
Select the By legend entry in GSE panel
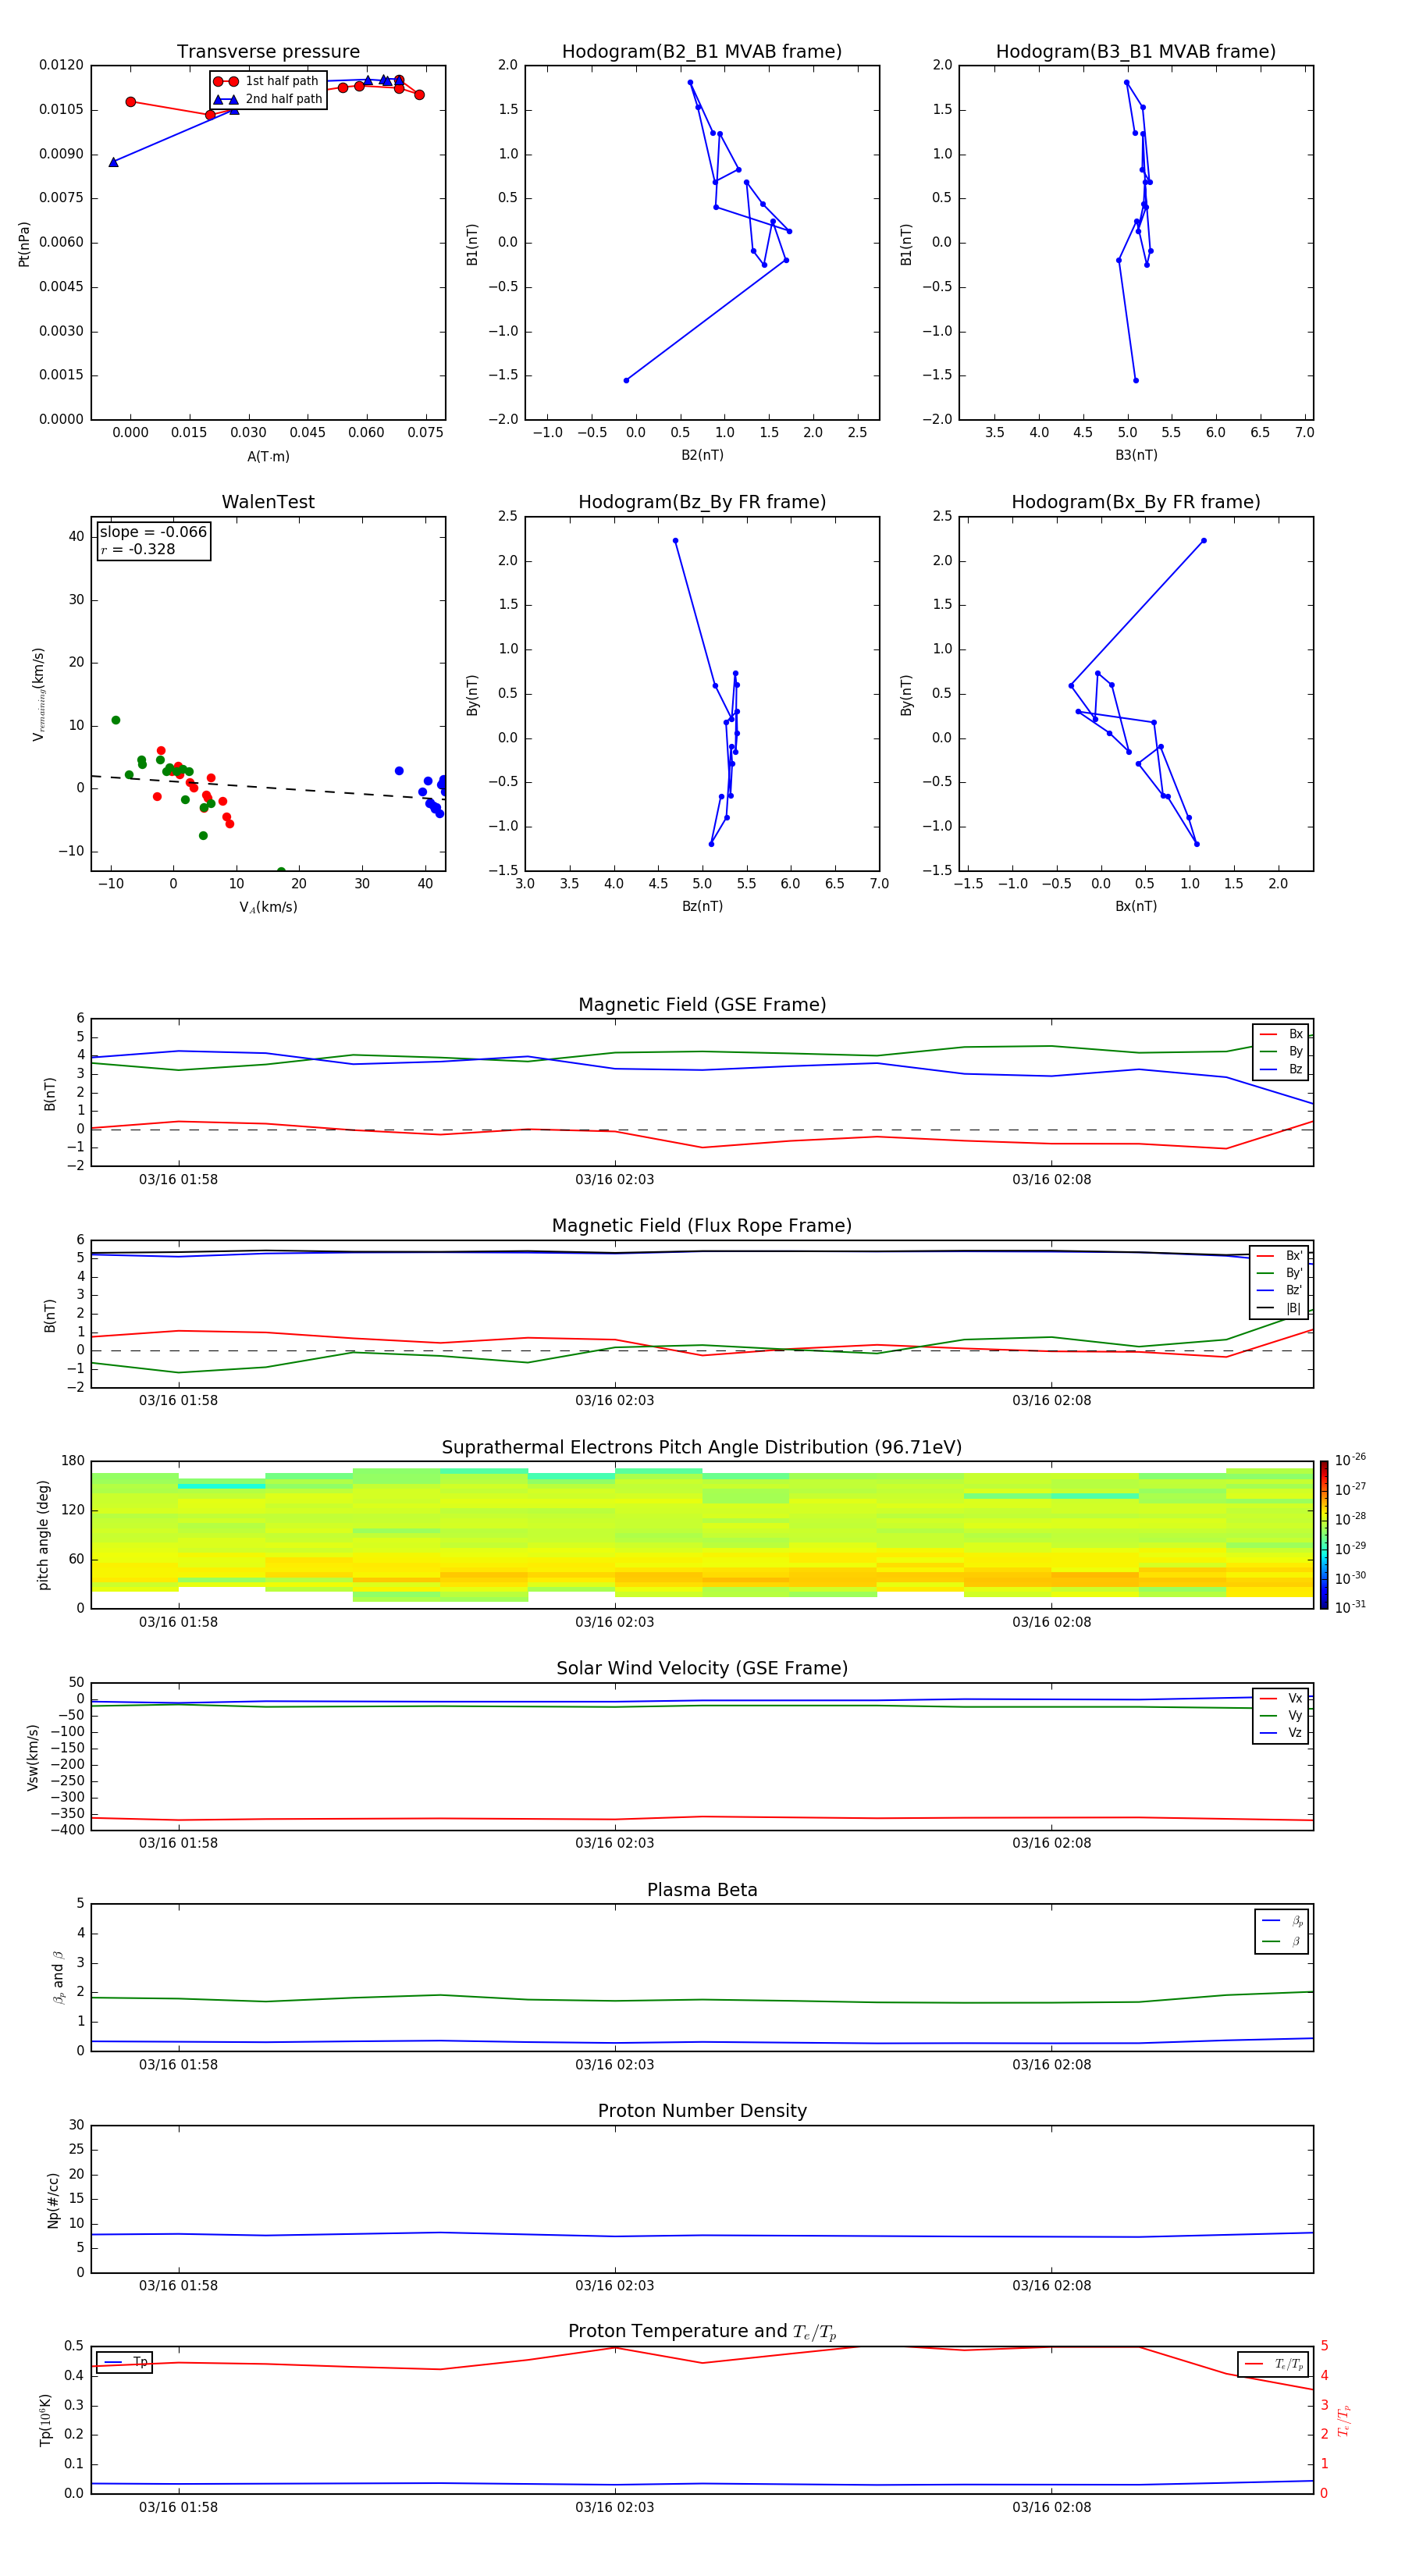click(x=1281, y=1051)
